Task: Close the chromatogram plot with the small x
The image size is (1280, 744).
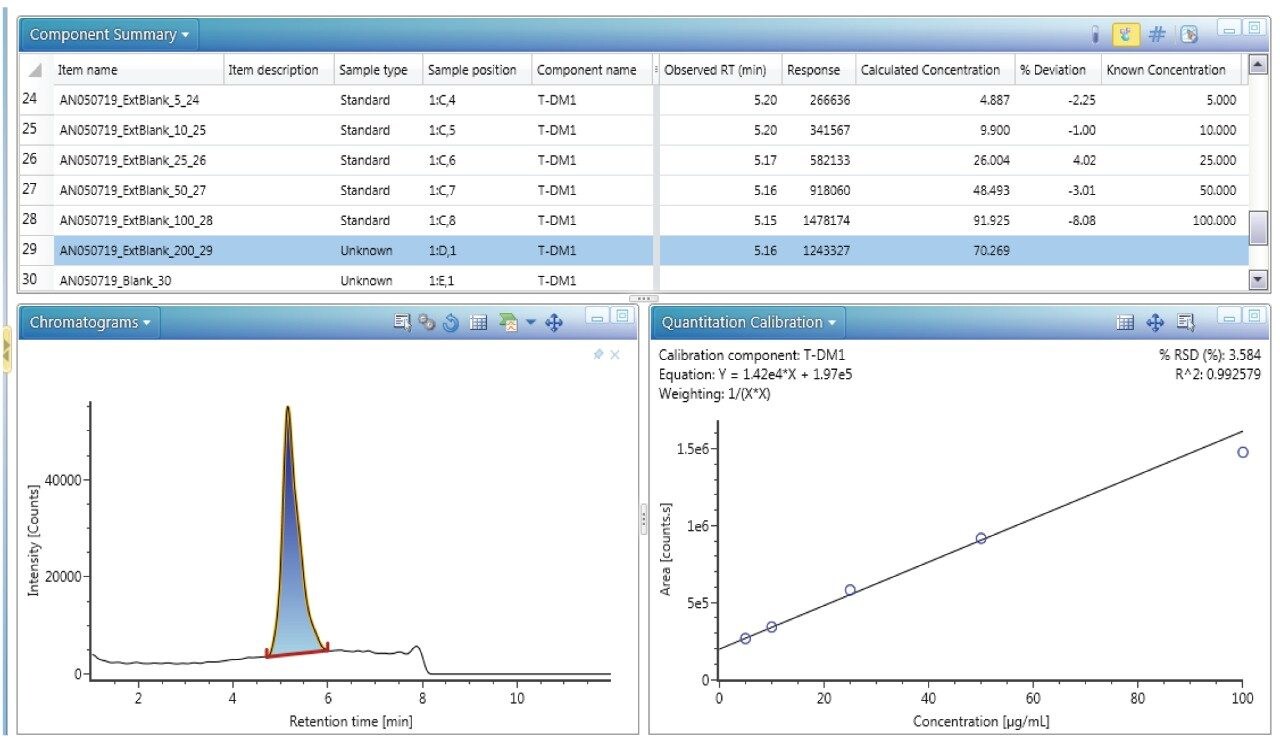Action: pyautogui.click(x=615, y=355)
